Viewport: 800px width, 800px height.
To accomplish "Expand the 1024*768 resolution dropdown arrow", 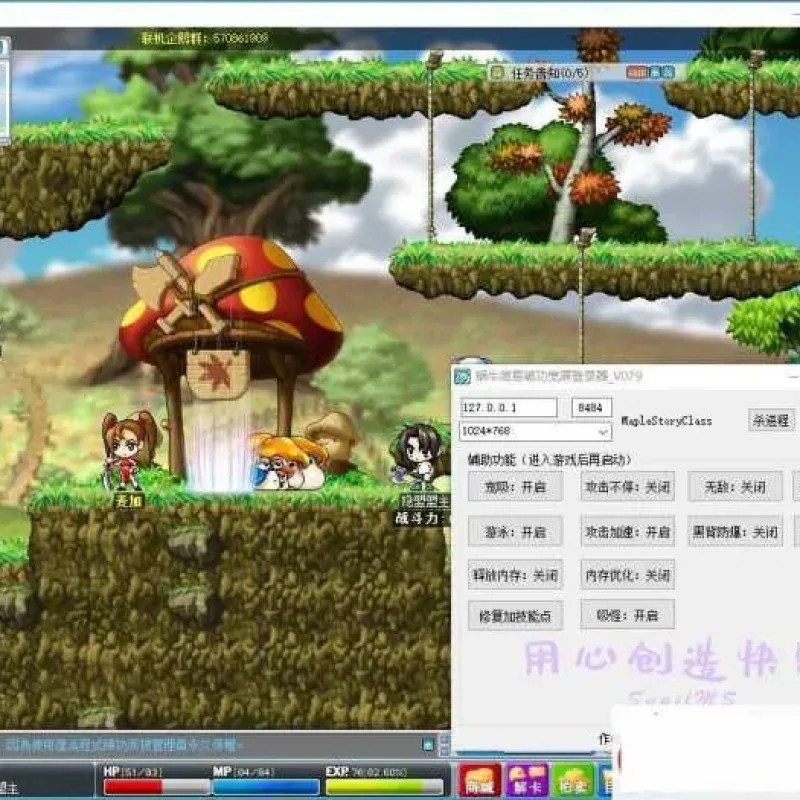I will pos(603,432).
